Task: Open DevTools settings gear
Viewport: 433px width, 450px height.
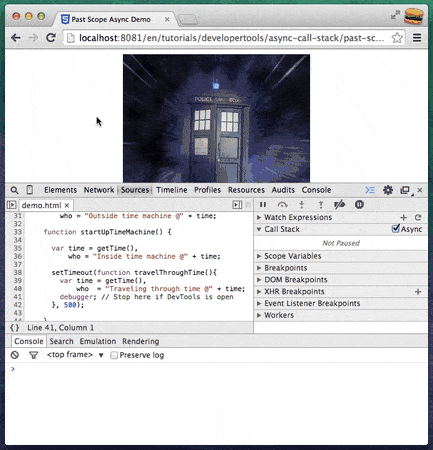Action: 388,190
